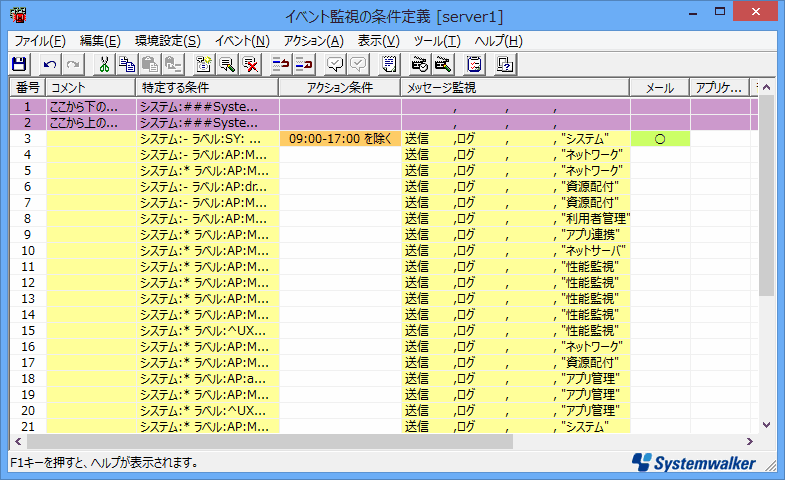Screen dimensions: 785x480
Task: Click the help question-mark window icon
Action: (505, 64)
